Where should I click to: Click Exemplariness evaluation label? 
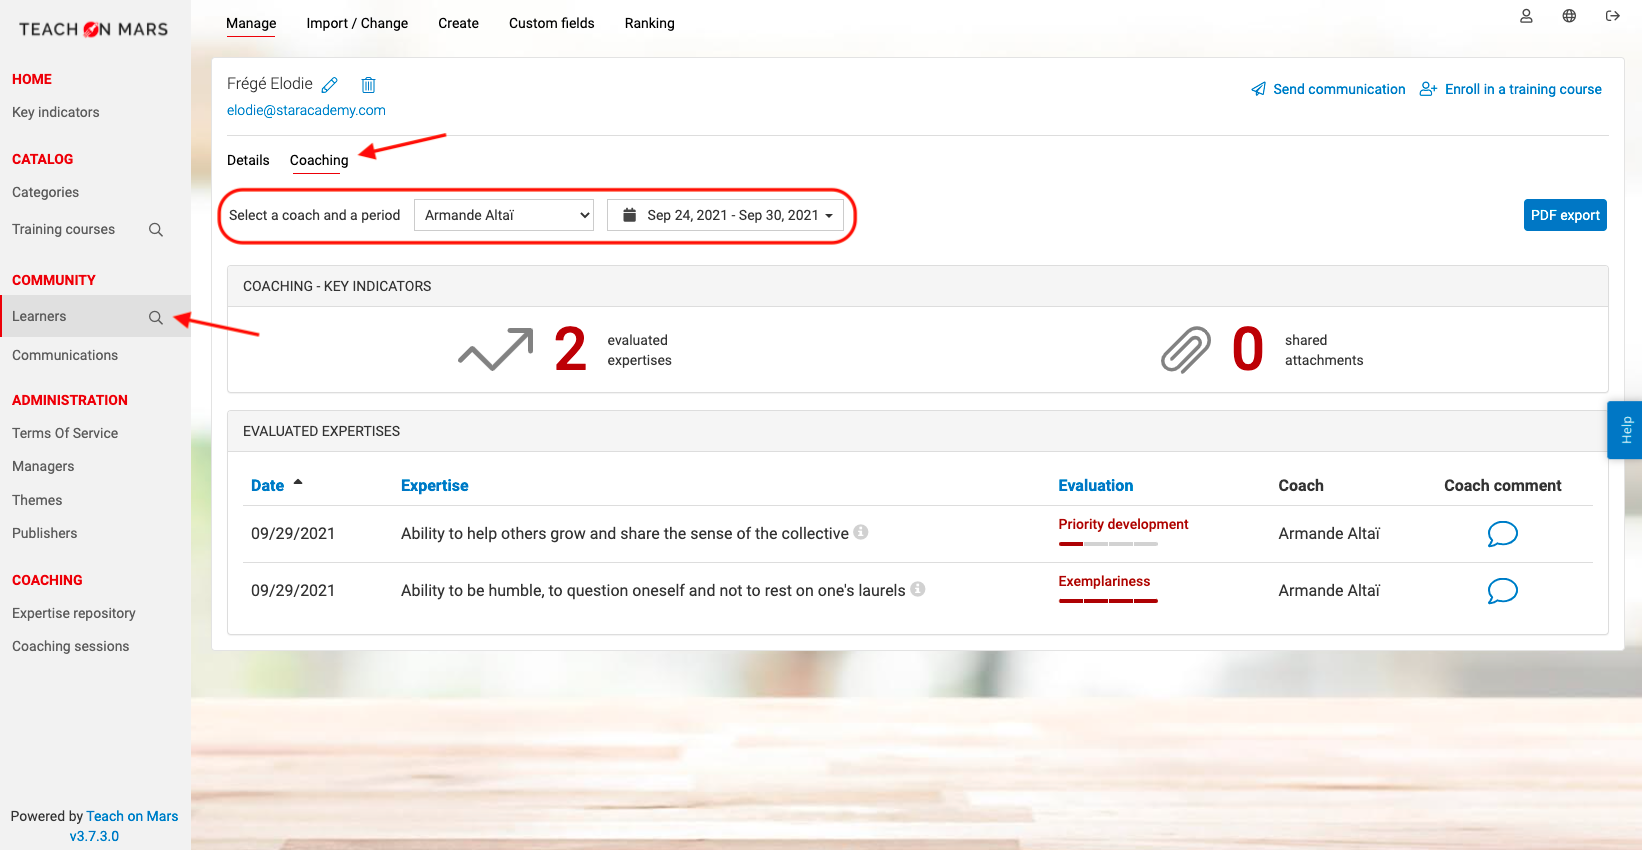point(1104,581)
